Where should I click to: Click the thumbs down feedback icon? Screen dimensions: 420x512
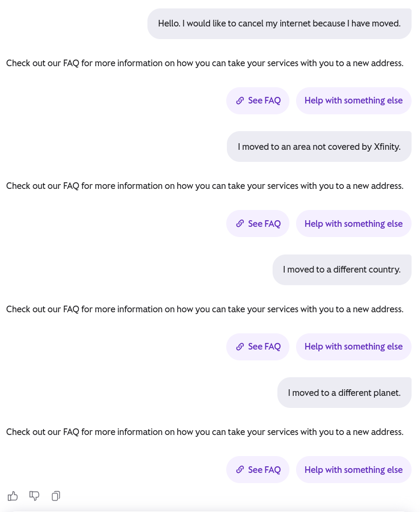point(34,496)
